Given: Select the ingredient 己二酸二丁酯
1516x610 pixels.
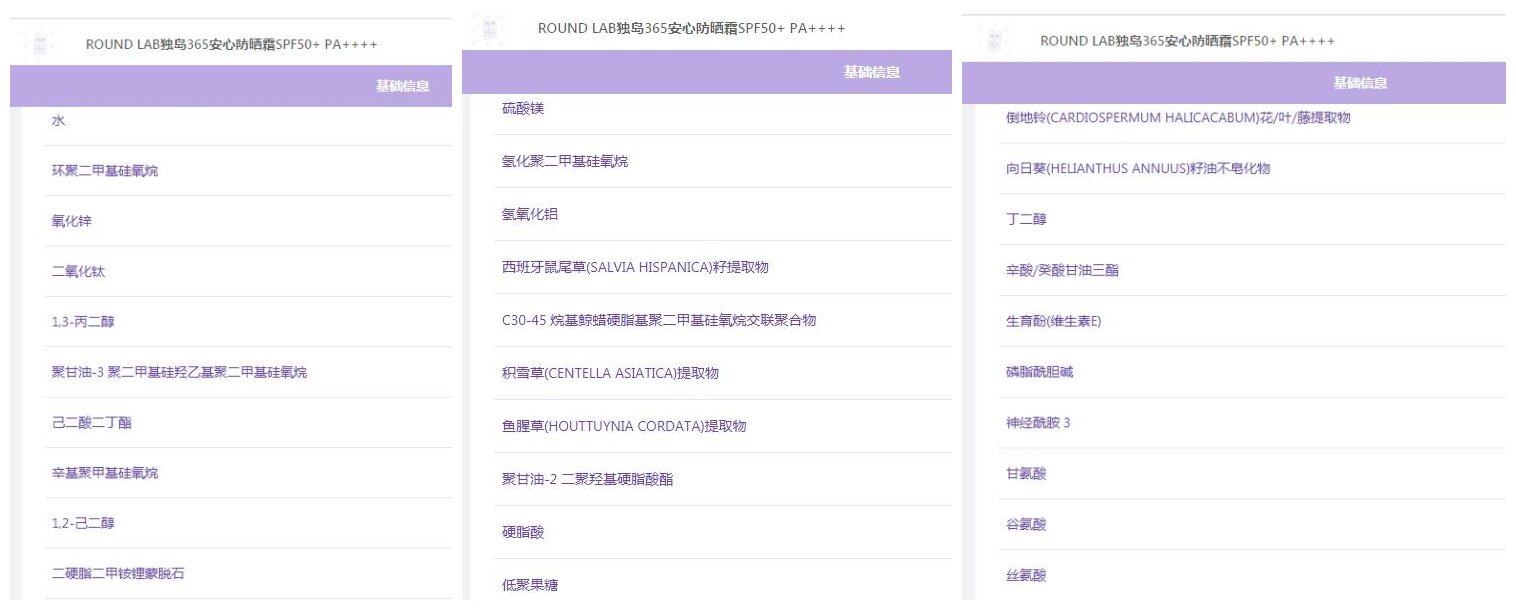Looking at the screenshot, I should 92,423.
